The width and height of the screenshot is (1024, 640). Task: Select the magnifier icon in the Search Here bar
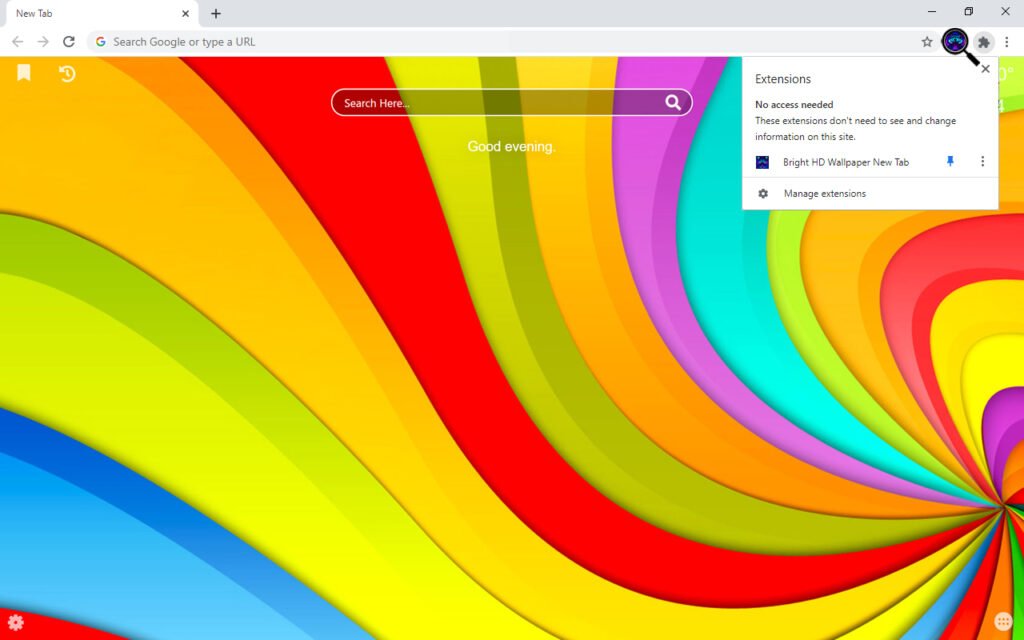point(674,102)
